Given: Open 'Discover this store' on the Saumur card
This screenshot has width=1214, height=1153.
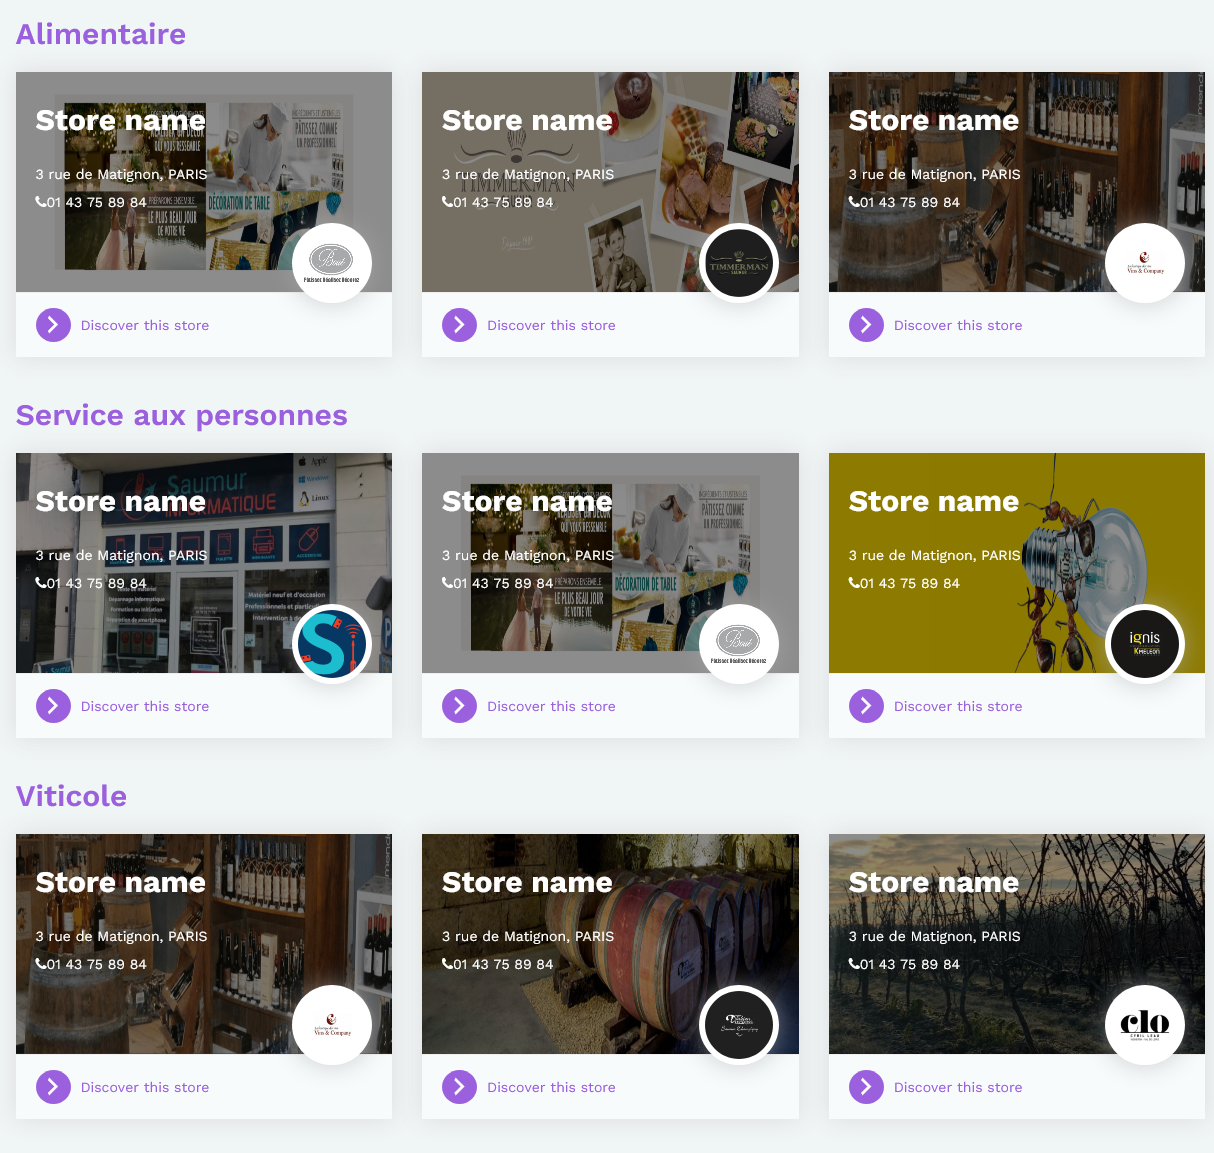Looking at the screenshot, I should pos(145,706).
